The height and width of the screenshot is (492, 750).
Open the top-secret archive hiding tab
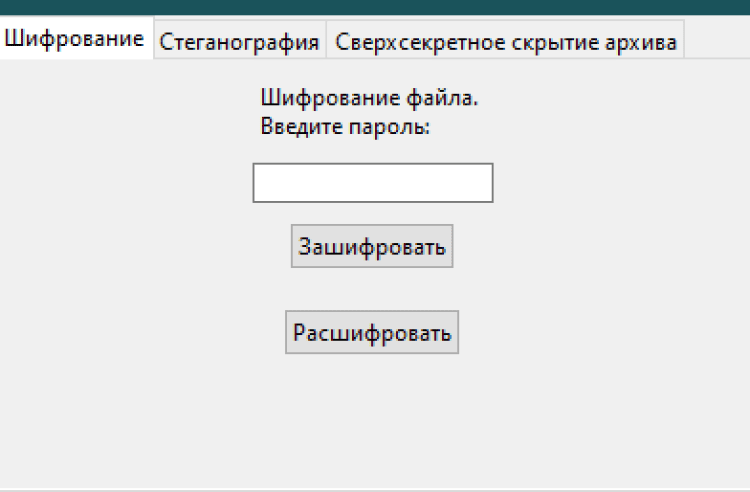click(506, 42)
